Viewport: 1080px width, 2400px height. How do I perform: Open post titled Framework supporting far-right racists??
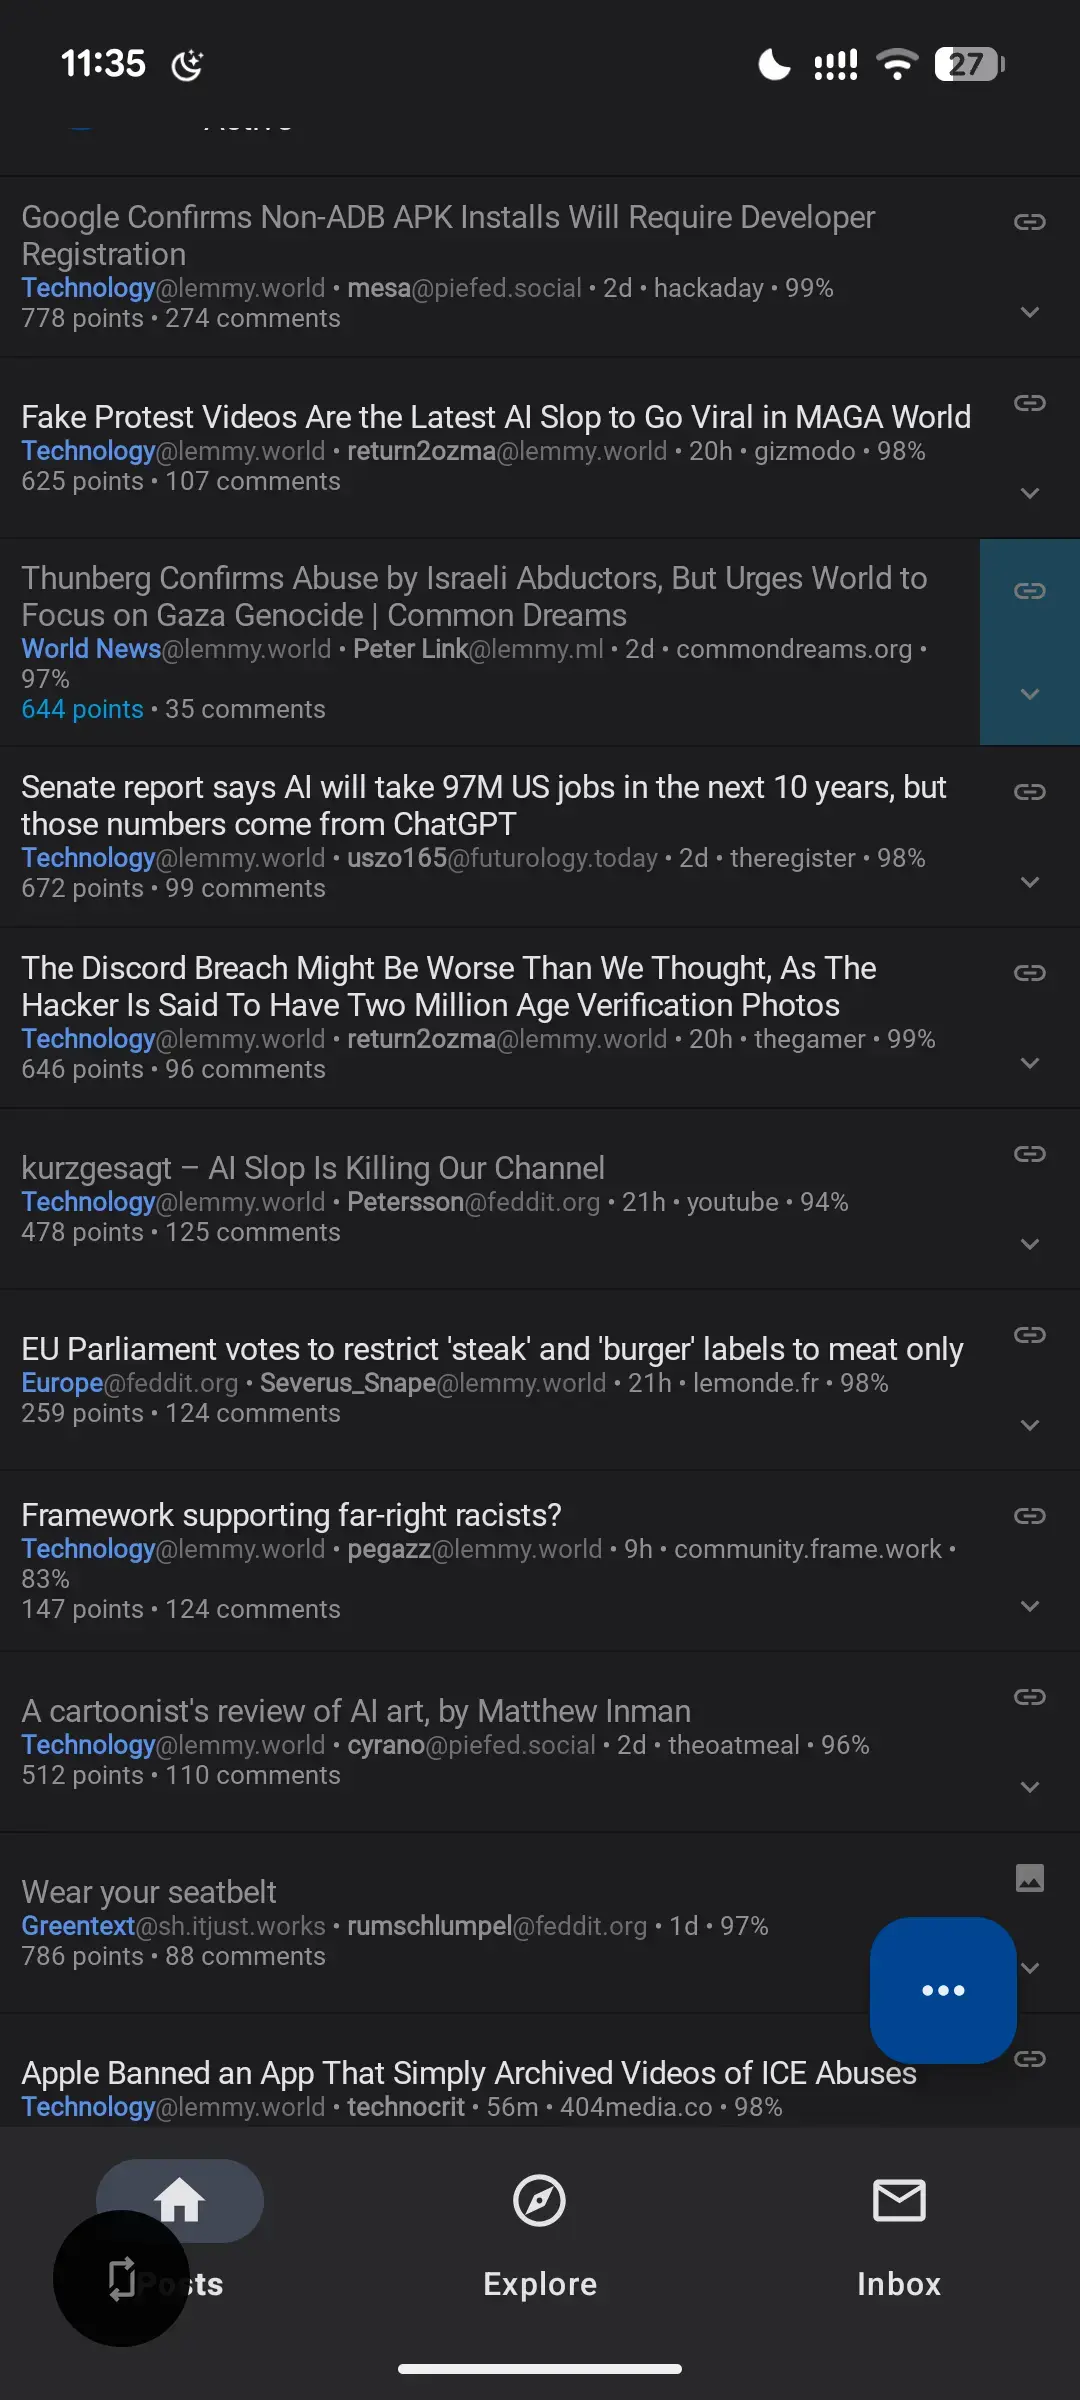pyautogui.click(x=291, y=1515)
